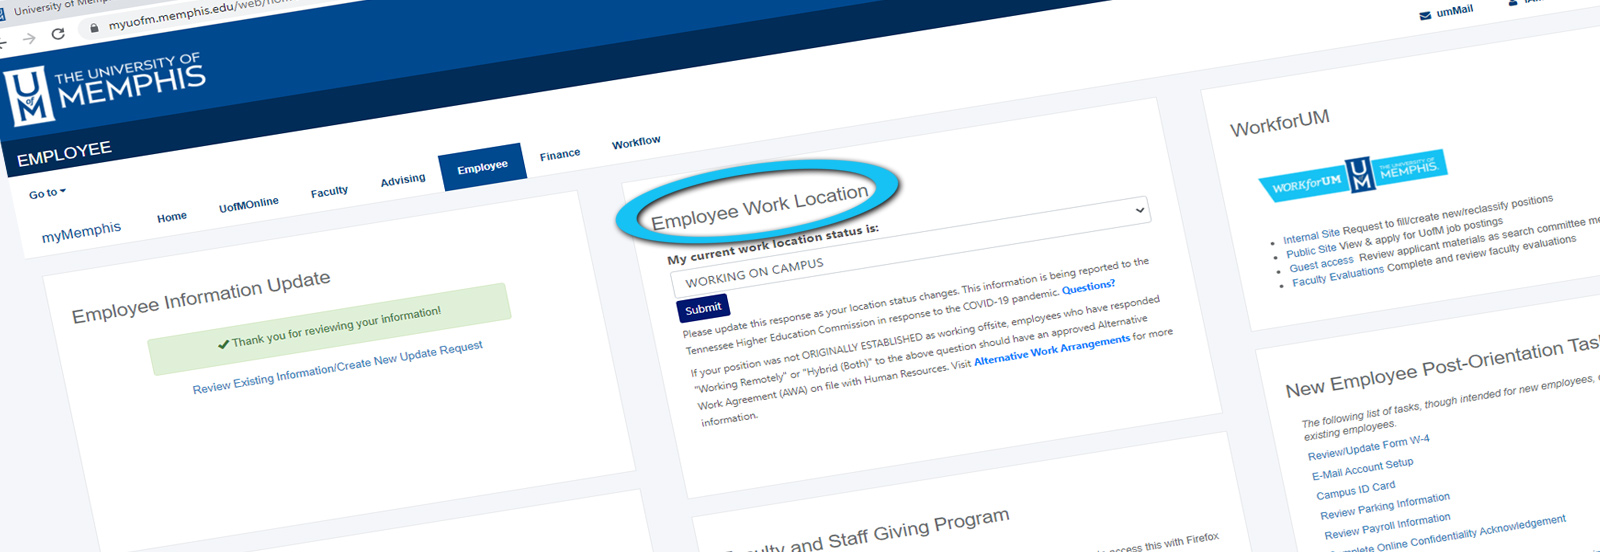Screen dimensions: 1600x552
Task: Click the WorkforUM banner image
Action: 1352,175
